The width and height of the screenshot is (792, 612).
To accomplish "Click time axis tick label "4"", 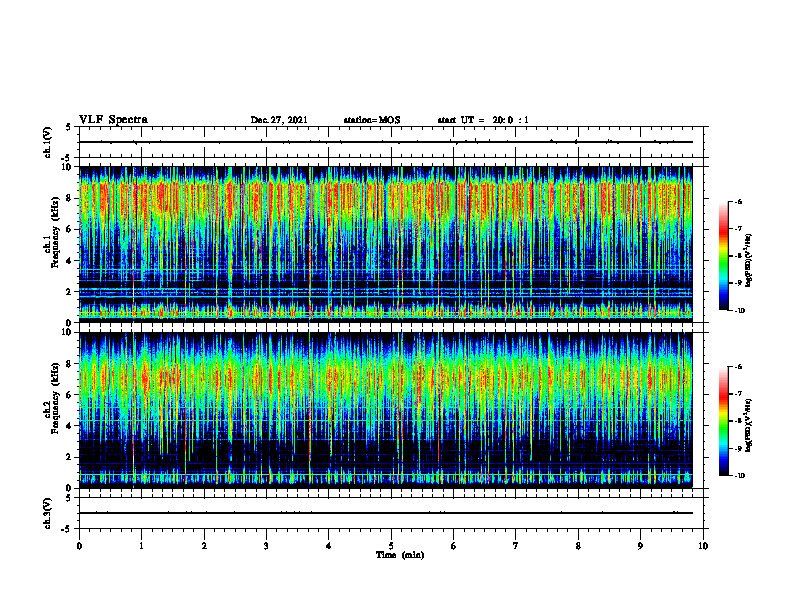I will coord(329,546).
